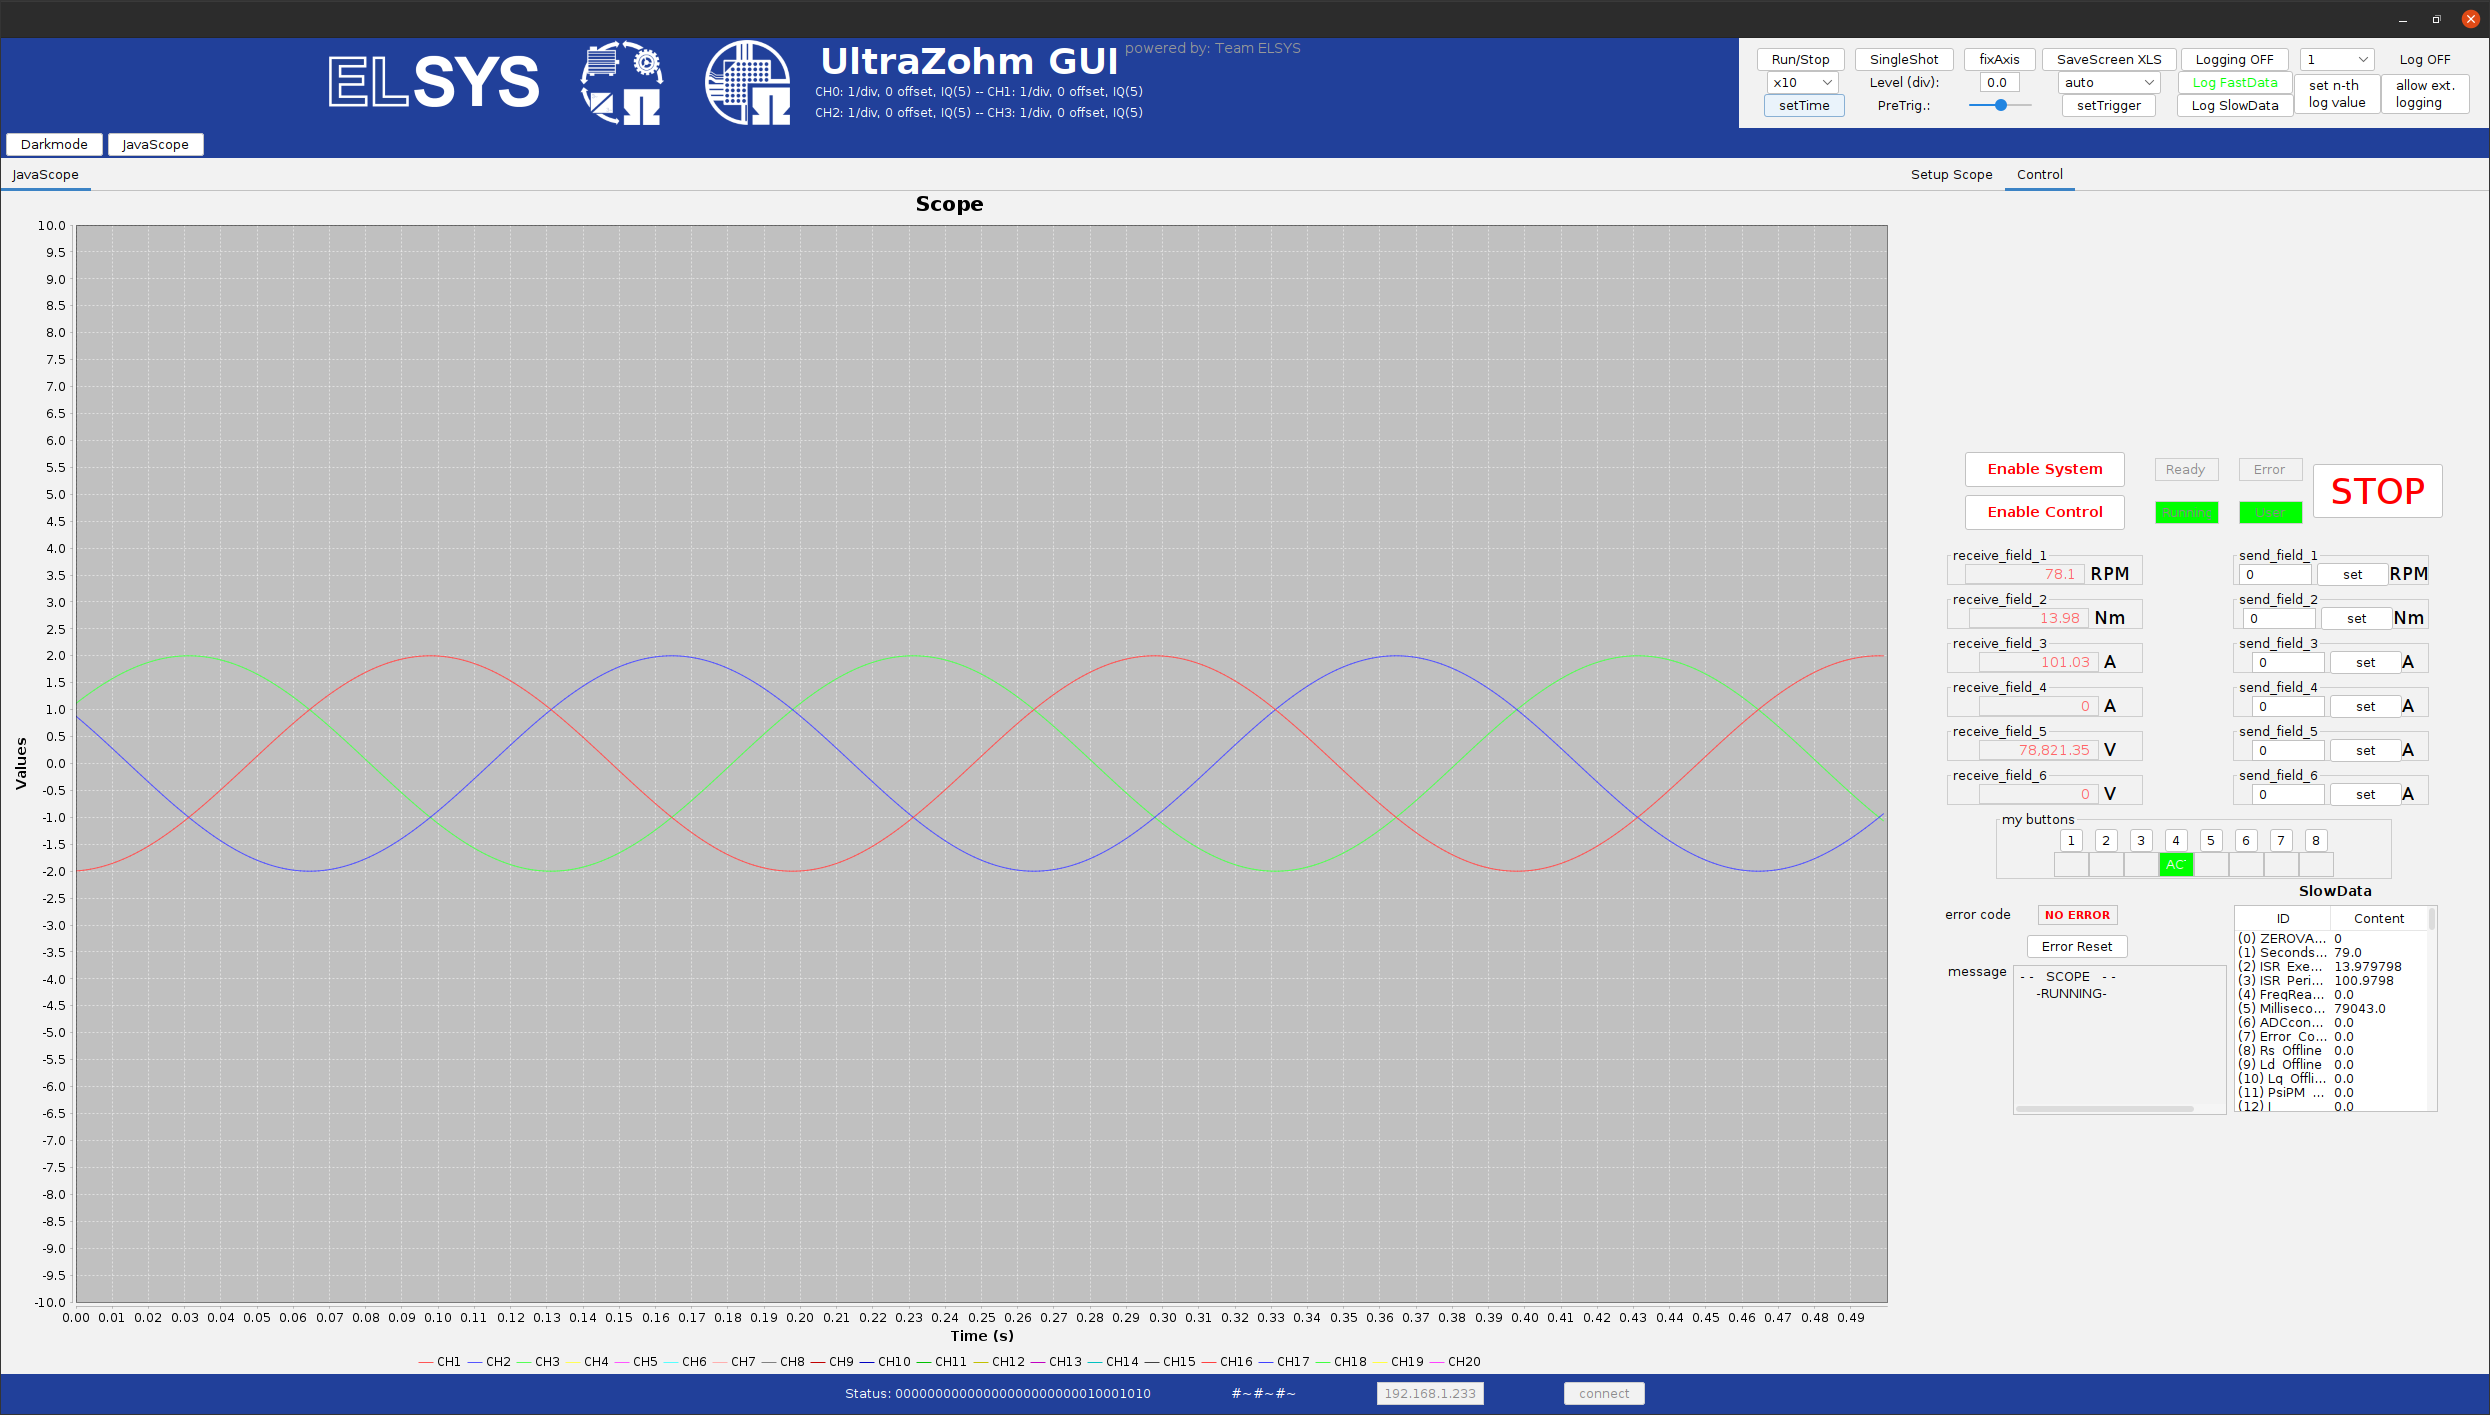Image resolution: width=2490 pixels, height=1415 pixels.
Task: Switch to the Setup Scope tab
Action: (x=1951, y=174)
